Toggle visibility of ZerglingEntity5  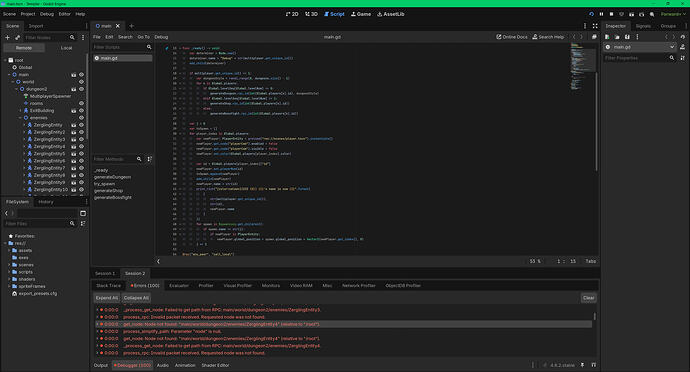81,154
